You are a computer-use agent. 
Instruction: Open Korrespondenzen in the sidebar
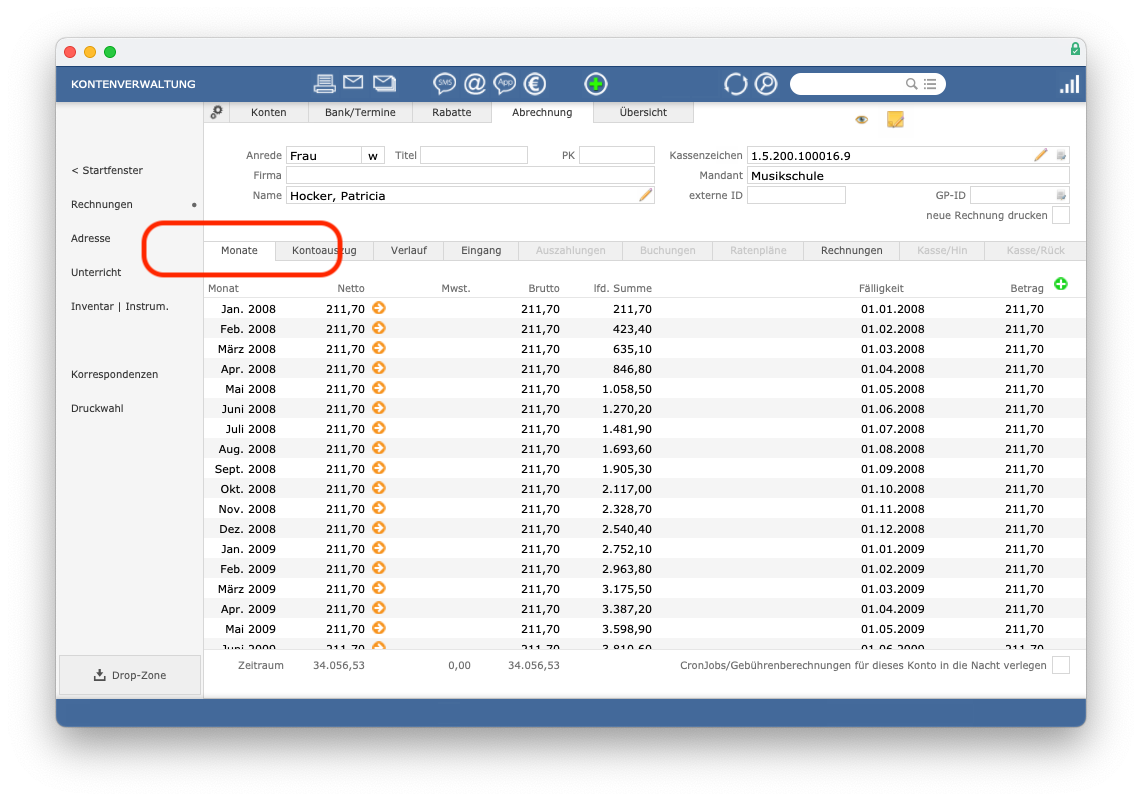tap(114, 374)
